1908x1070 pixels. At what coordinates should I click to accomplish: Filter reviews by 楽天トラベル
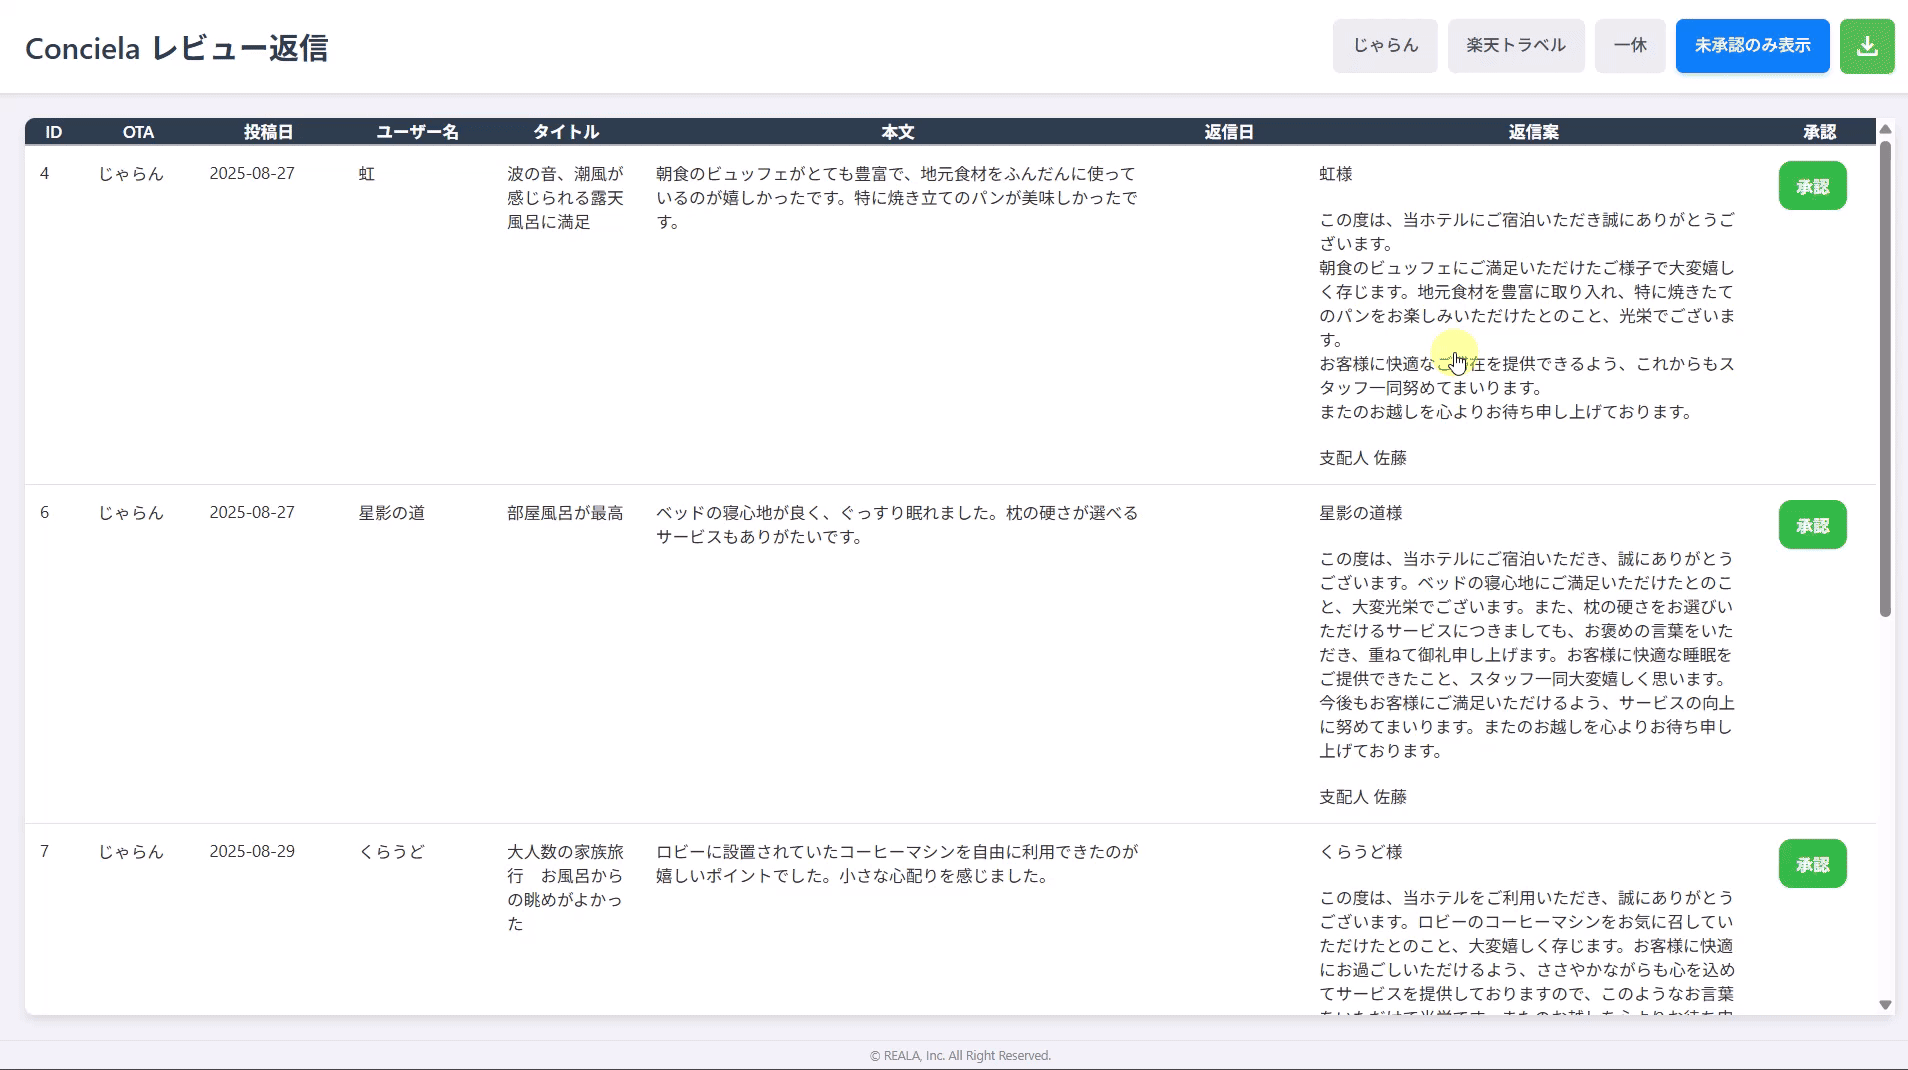(1515, 46)
